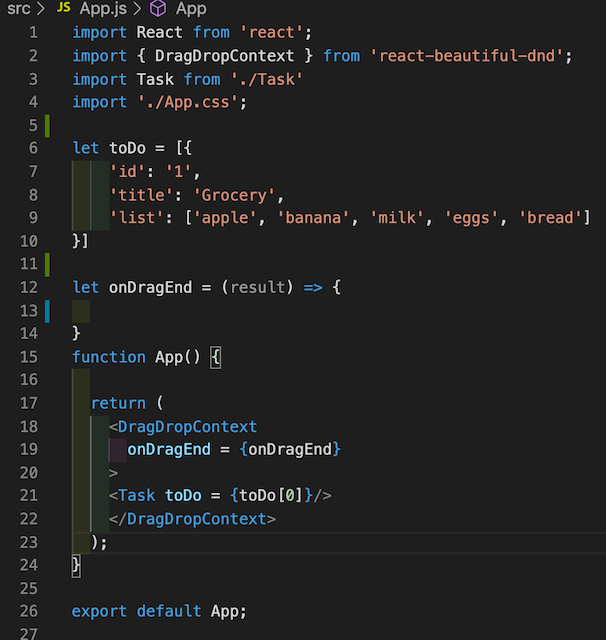Click the 'react-beautiful-dnd' string
The image size is (606, 640).
click(x=467, y=56)
